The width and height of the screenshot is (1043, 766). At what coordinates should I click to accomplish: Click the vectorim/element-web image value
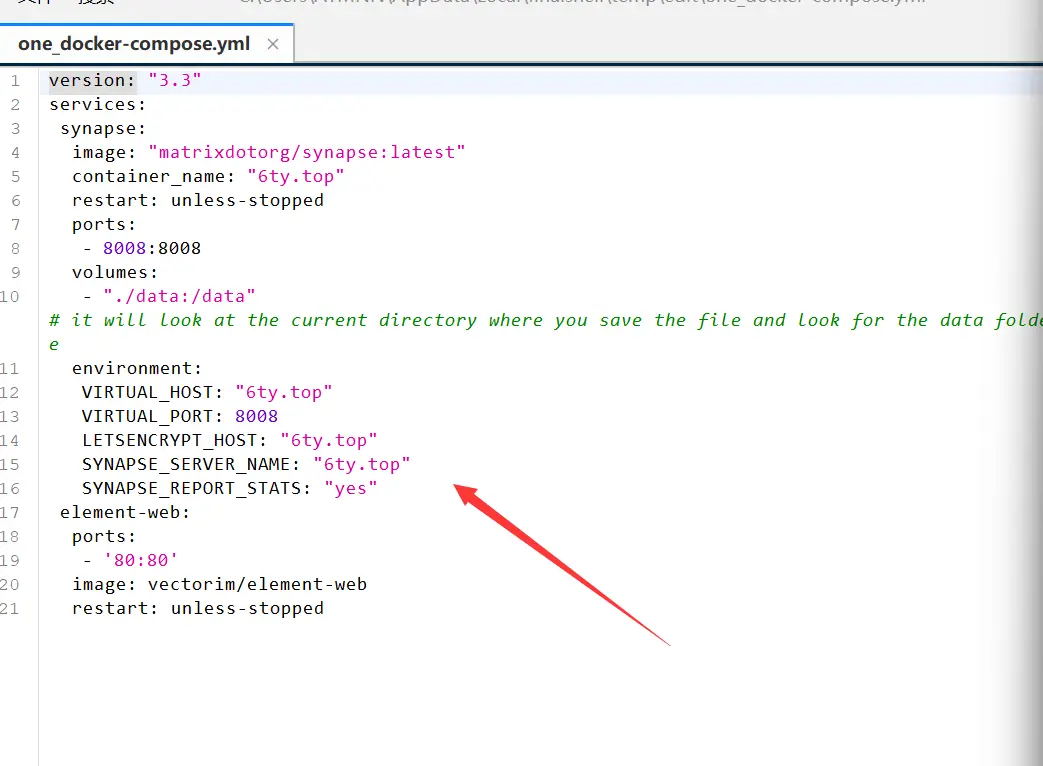(257, 584)
